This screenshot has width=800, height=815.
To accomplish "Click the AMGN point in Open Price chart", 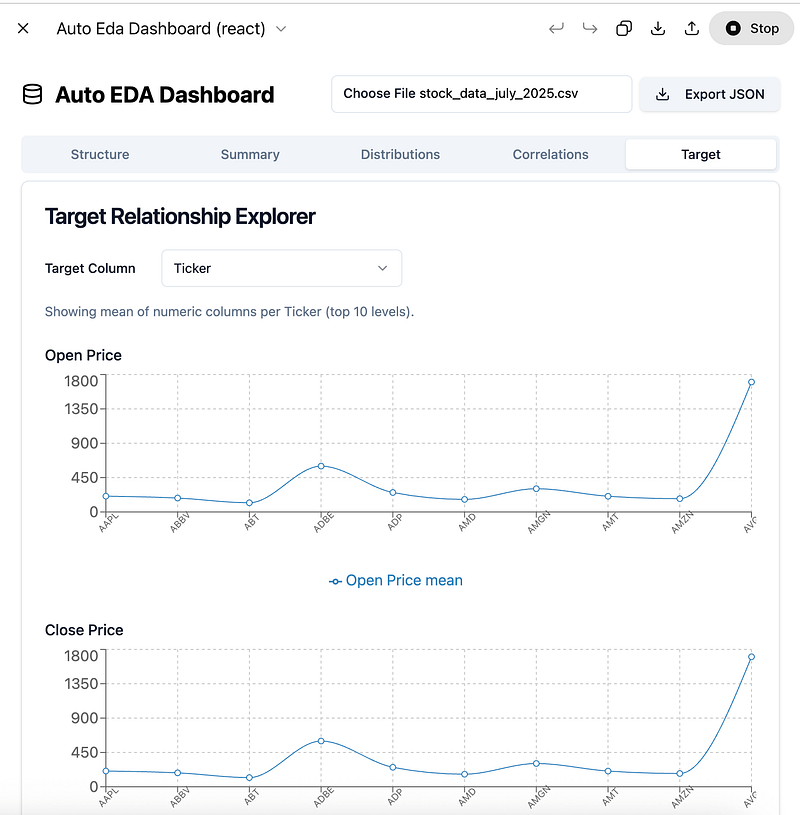I will [x=536, y=489].
